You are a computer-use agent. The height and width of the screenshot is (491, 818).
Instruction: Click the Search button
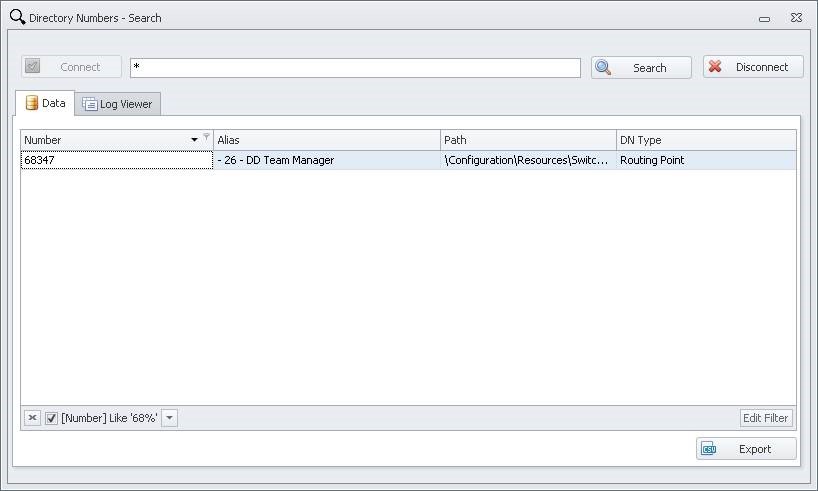641,67
